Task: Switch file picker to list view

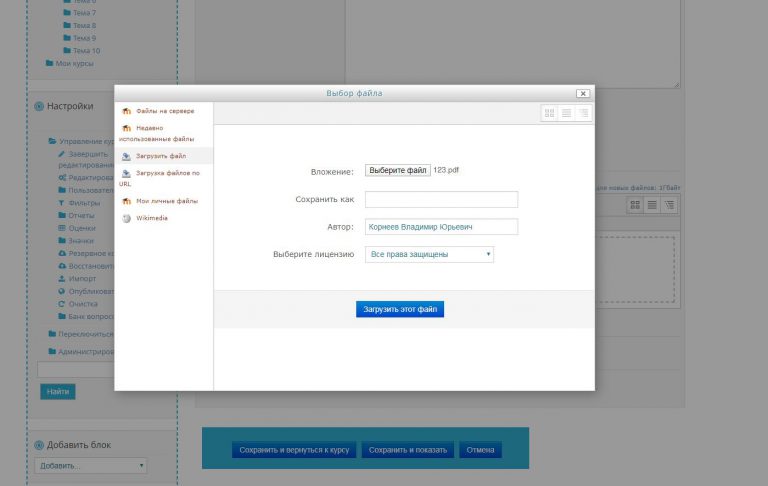Action: click(x=566, y=113)
